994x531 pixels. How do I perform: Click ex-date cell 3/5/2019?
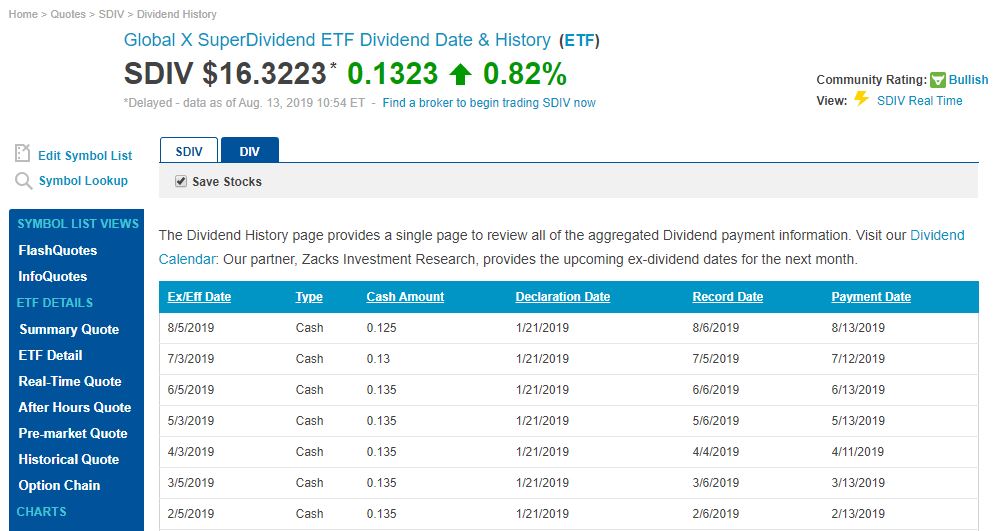coord(191,483)
